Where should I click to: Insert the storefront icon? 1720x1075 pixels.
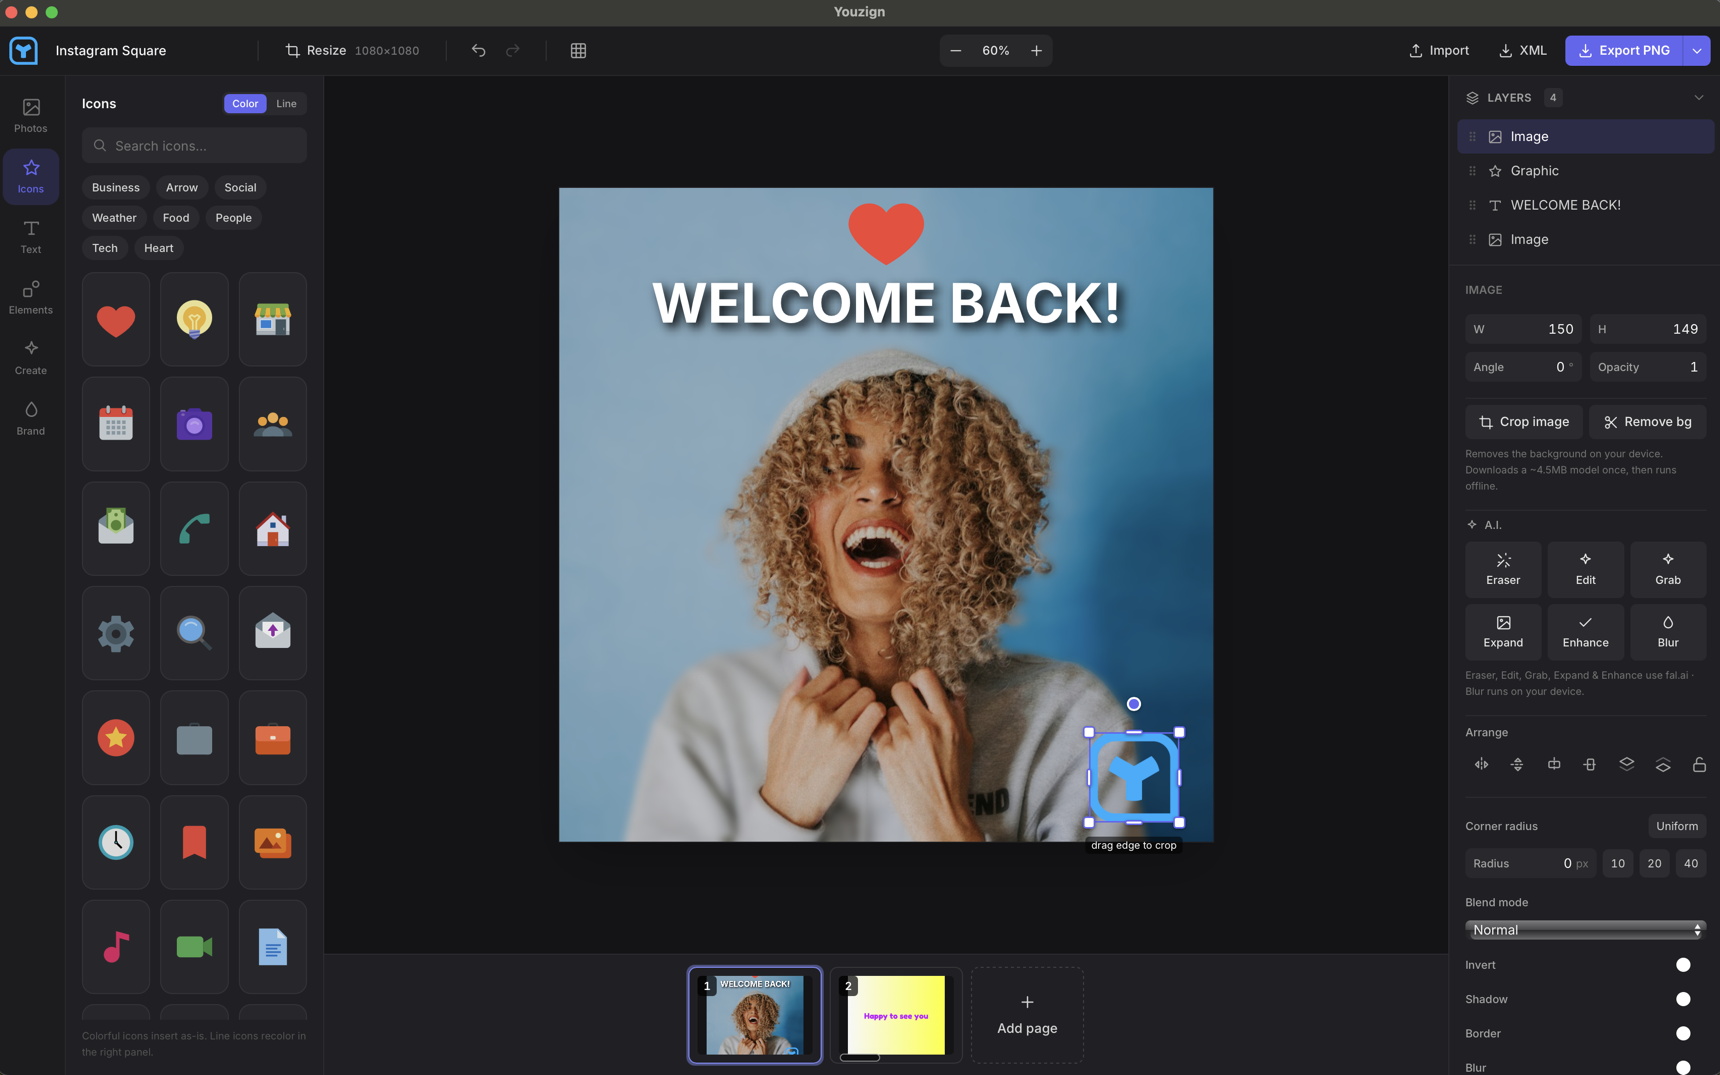[273, 319]
